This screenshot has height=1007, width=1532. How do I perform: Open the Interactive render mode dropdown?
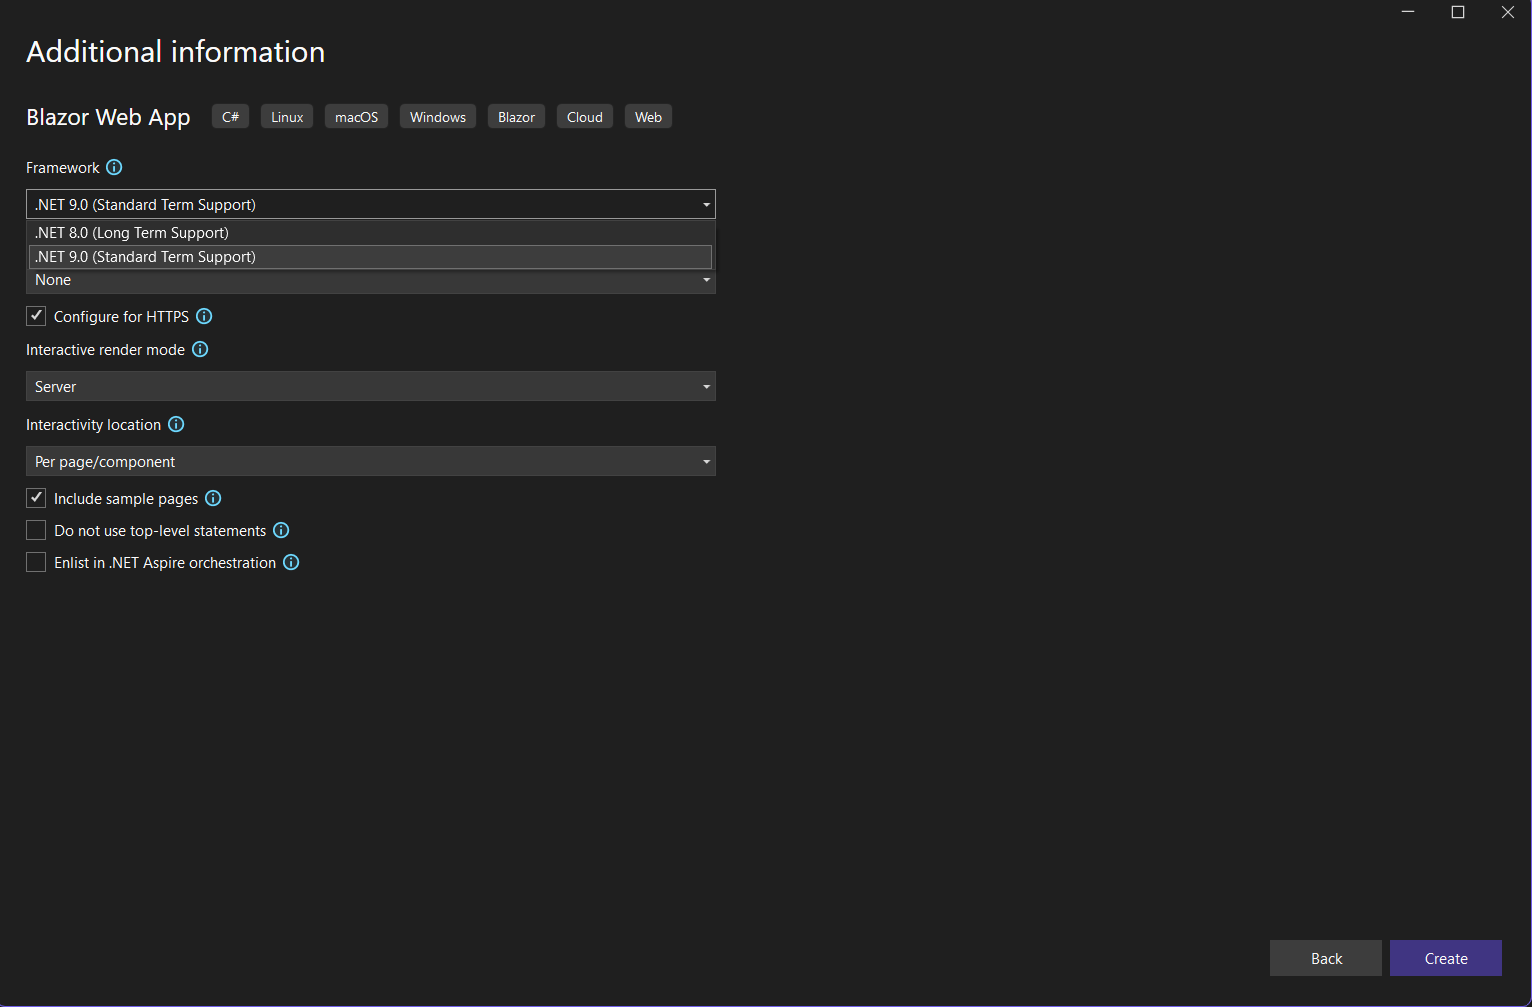coord(371,386)
